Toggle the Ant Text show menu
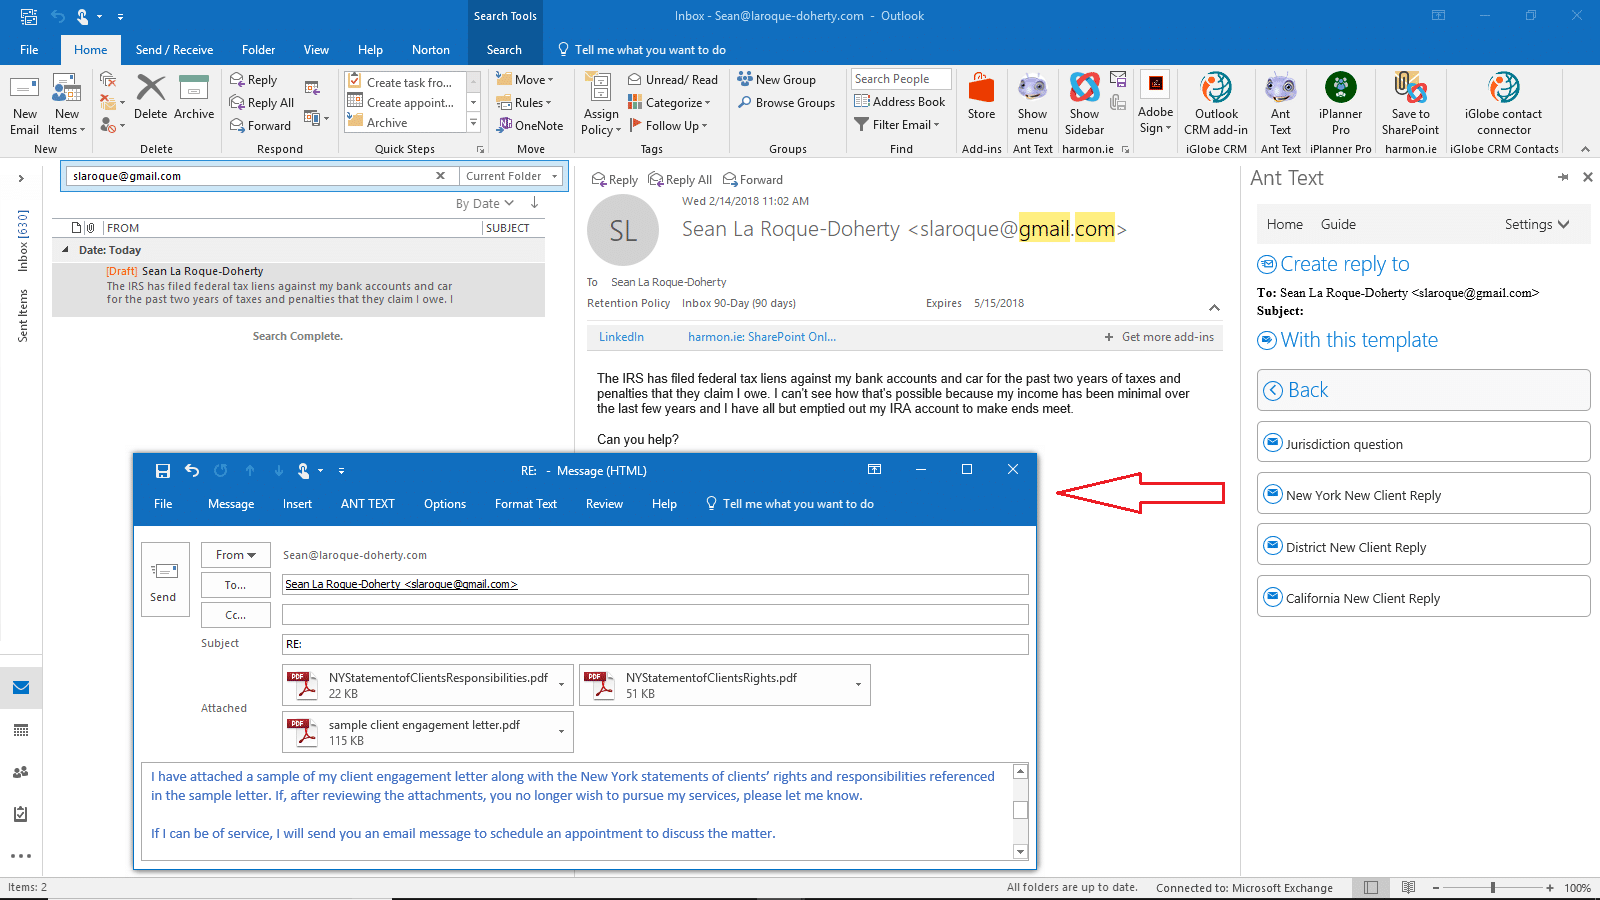 1032,104
